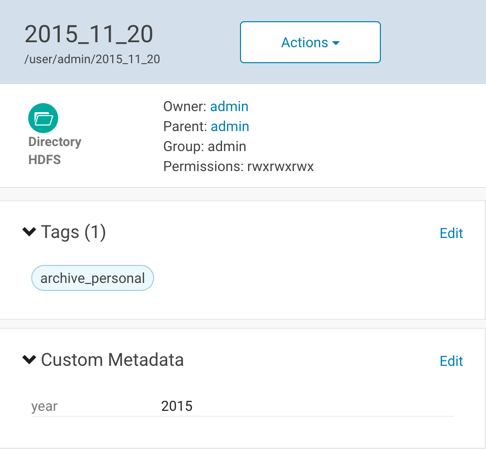Click the Permissions rwxrwxrwx text
Image resolution: width=486 pixels, height=449 pixels.
pyautogui.click(x=238, y=166)
